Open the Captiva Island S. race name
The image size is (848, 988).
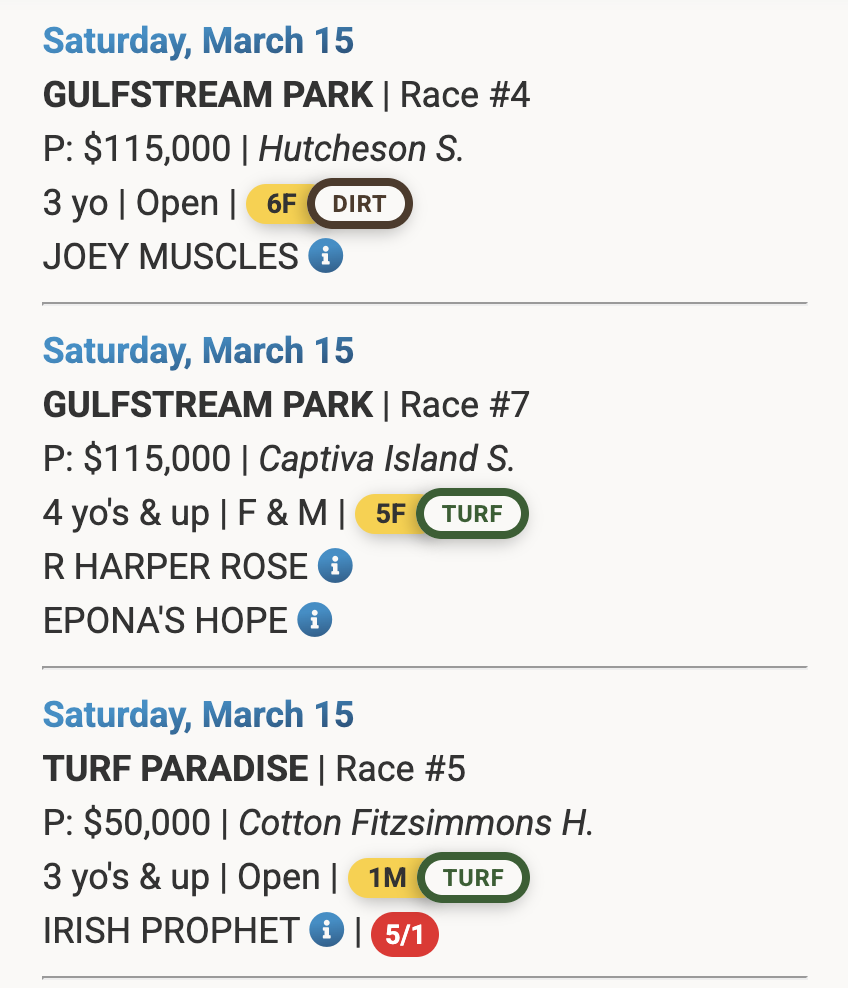pos(386,460)
